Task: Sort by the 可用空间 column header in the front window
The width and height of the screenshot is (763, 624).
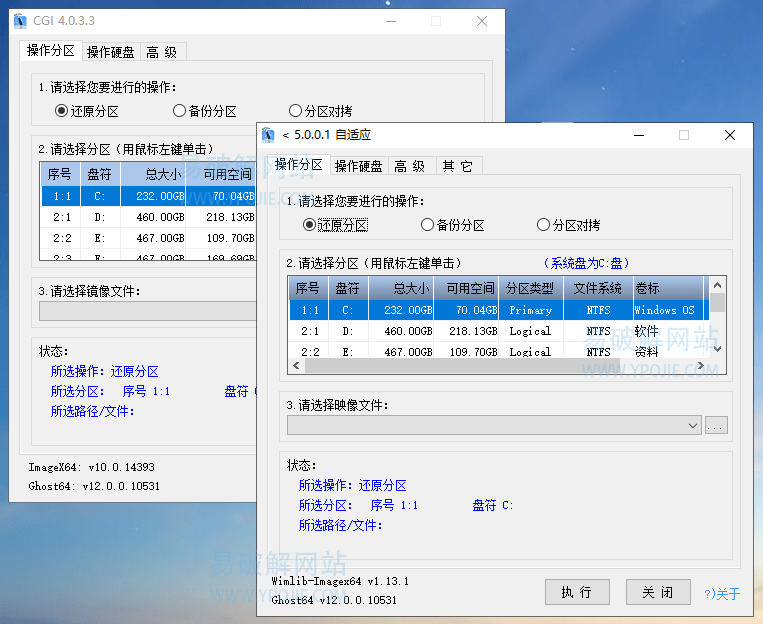Action: click(472, 288)
